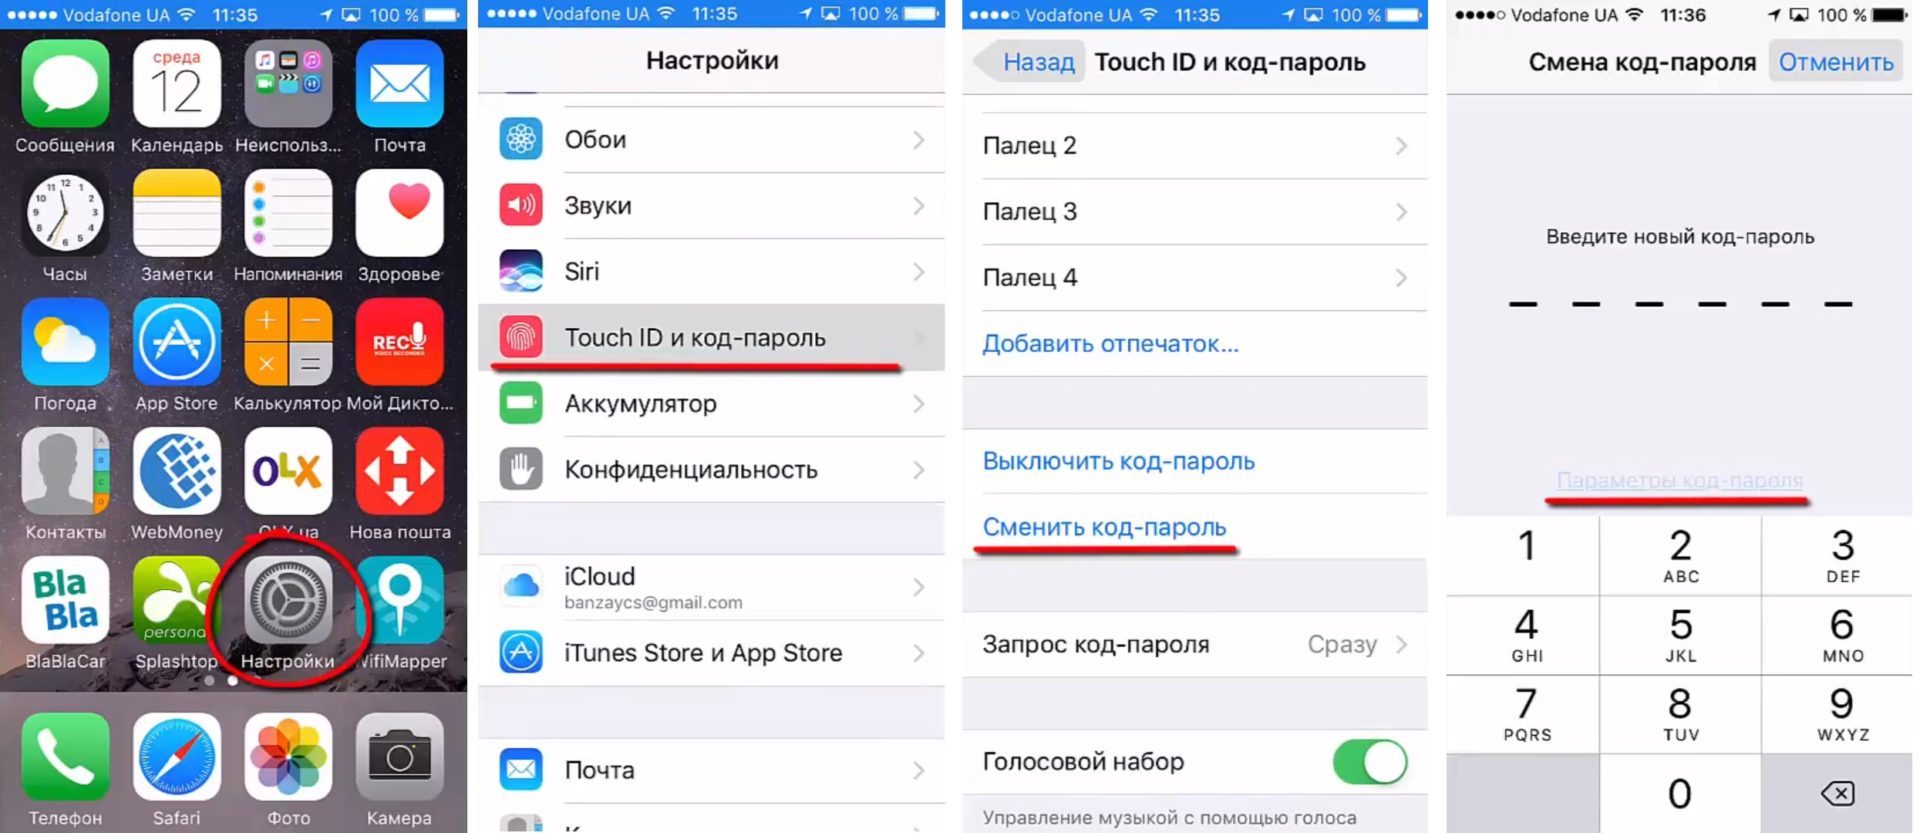Open the Камера app in the dock
This screenshot has width=1920, height=833.
[400, 756]
